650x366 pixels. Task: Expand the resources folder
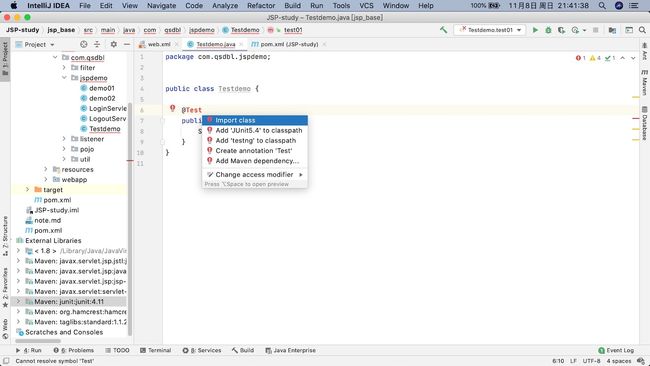pos(46,169)
